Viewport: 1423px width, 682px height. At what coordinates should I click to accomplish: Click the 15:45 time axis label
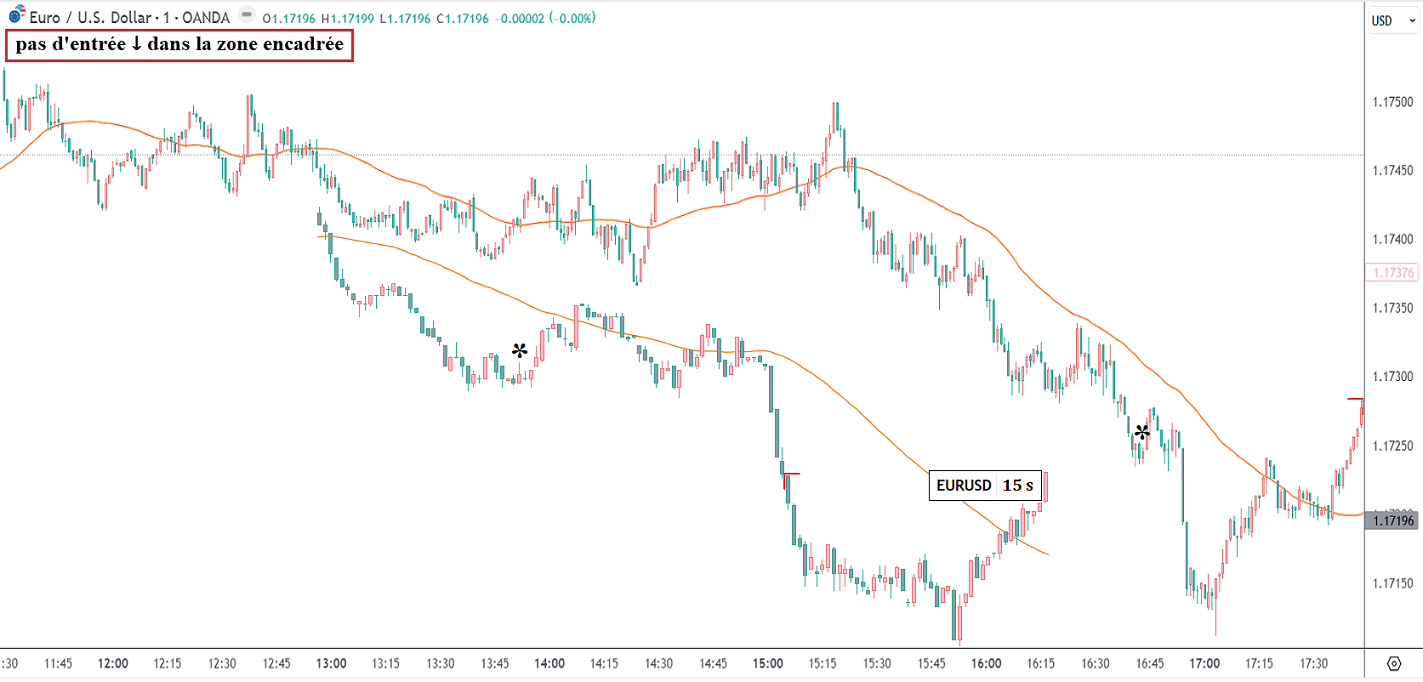click(x=932, y=663)
